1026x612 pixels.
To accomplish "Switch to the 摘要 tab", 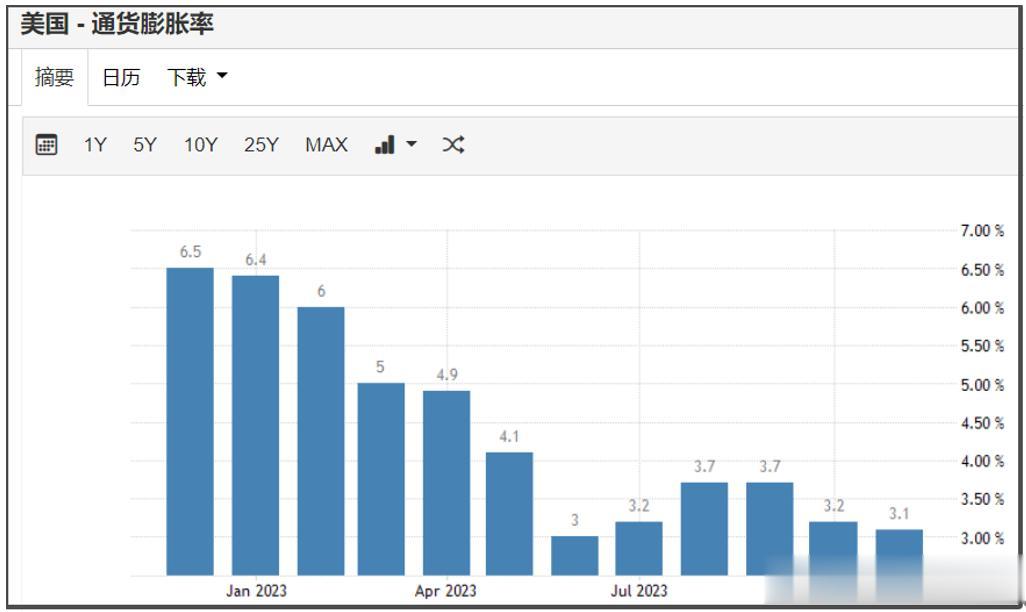I will (x=54, y=77).
